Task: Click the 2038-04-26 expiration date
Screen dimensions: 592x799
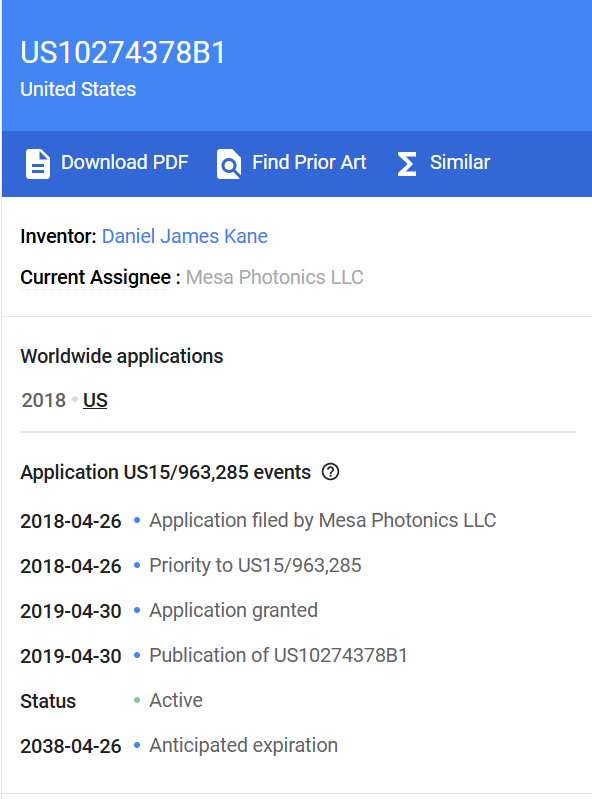Action: (71, 747)
